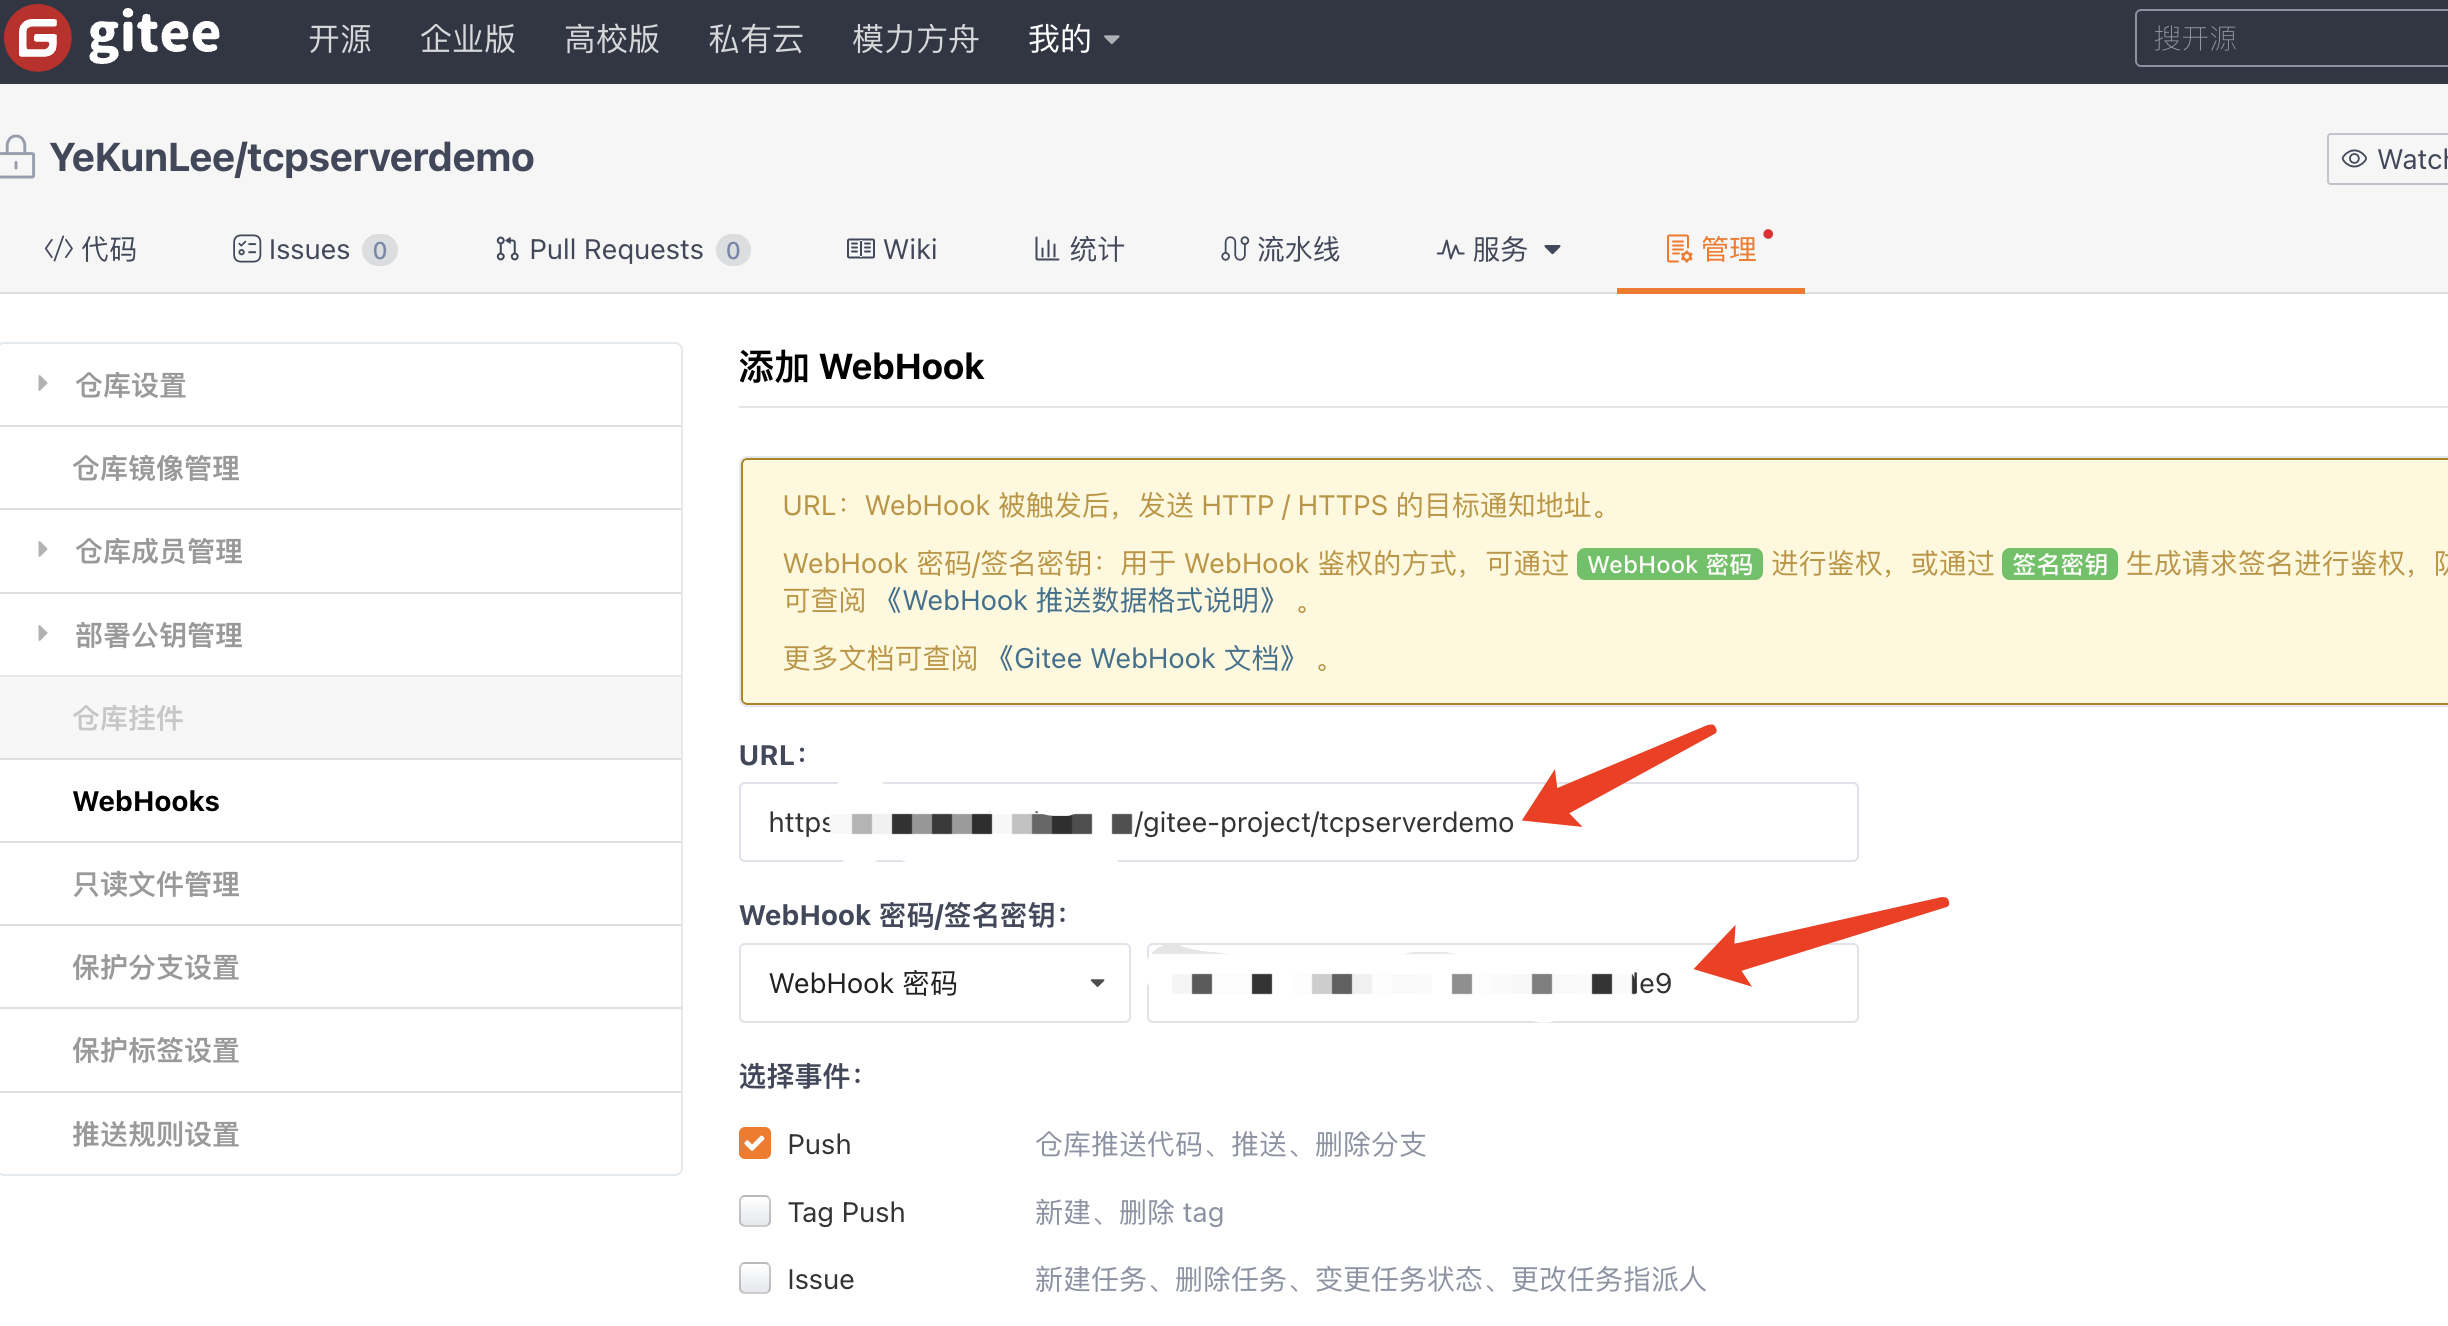Select 保护分支设置 in the sidebar
Screen dimensions: 2448x1326
point(156,967)
